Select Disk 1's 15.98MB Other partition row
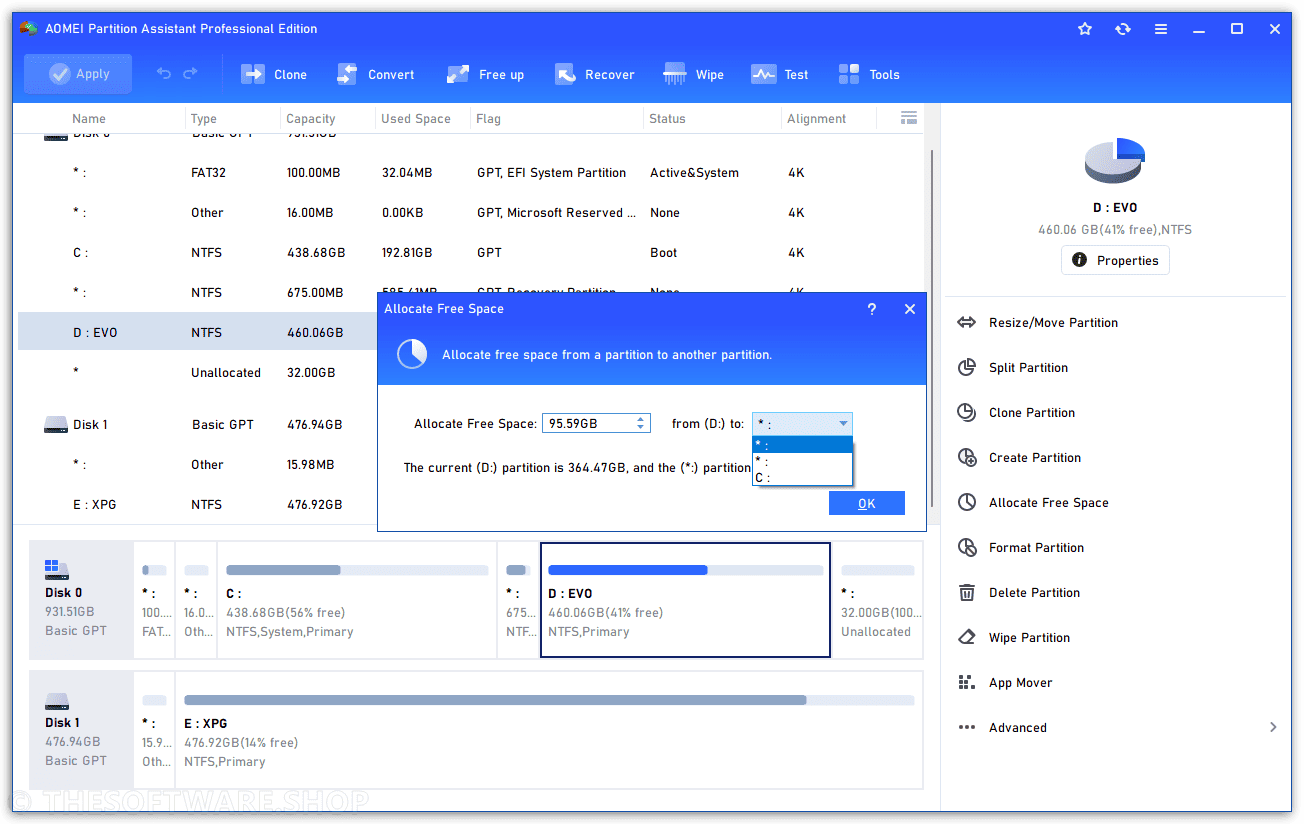The width and height of the screenshot is (1304, 824). [198, 464]
